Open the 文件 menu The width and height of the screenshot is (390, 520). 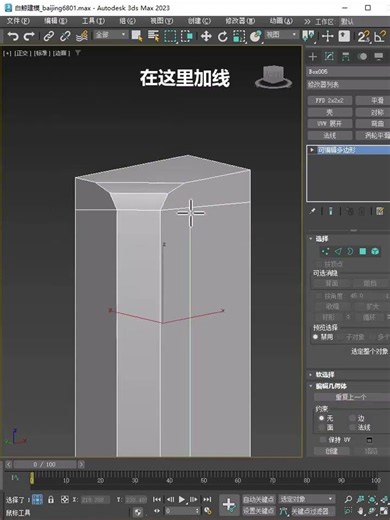(18, 21)
